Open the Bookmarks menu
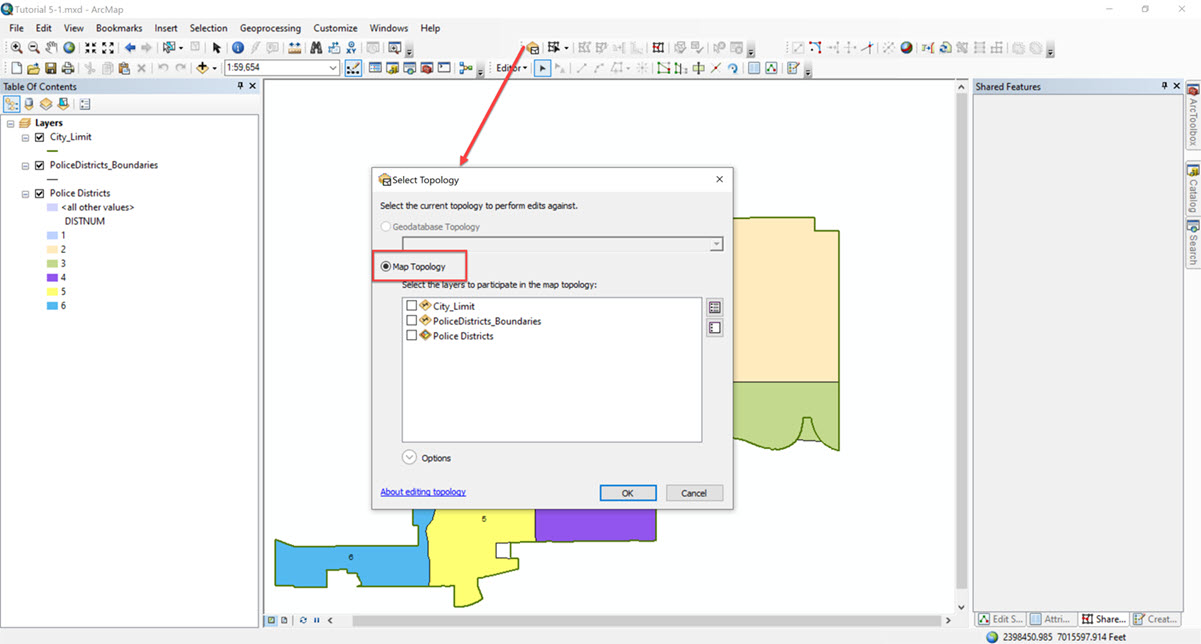 click(118, 28)
